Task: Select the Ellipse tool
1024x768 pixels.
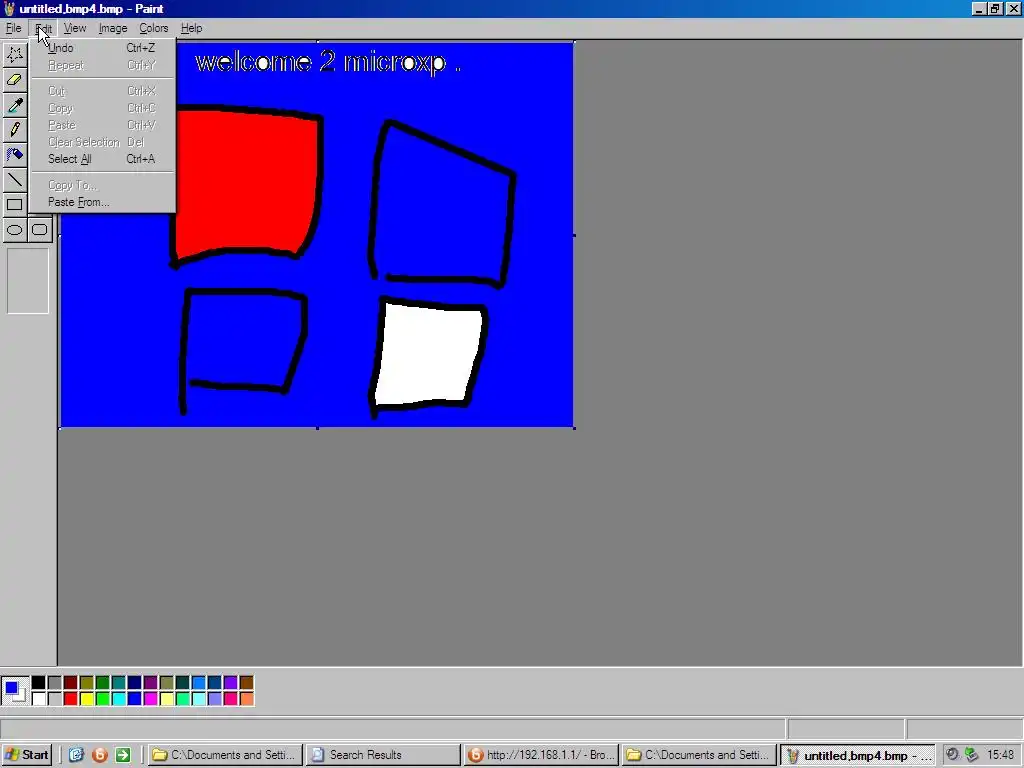Action: (x=14, y=230)
